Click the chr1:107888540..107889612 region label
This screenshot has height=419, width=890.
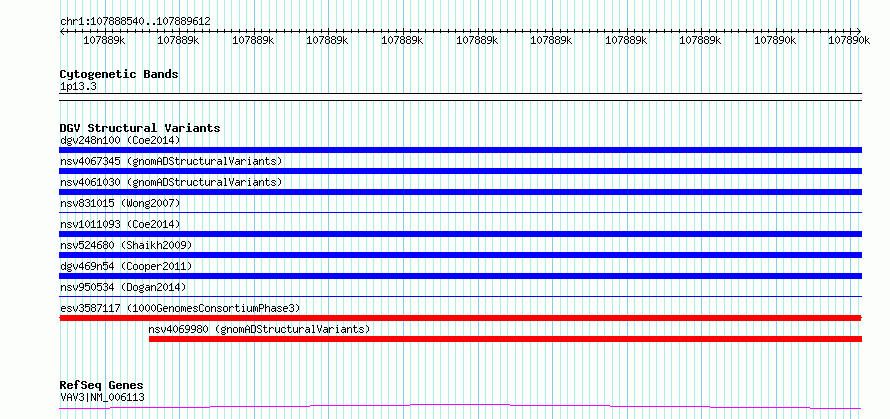click(x=135, y=22)
